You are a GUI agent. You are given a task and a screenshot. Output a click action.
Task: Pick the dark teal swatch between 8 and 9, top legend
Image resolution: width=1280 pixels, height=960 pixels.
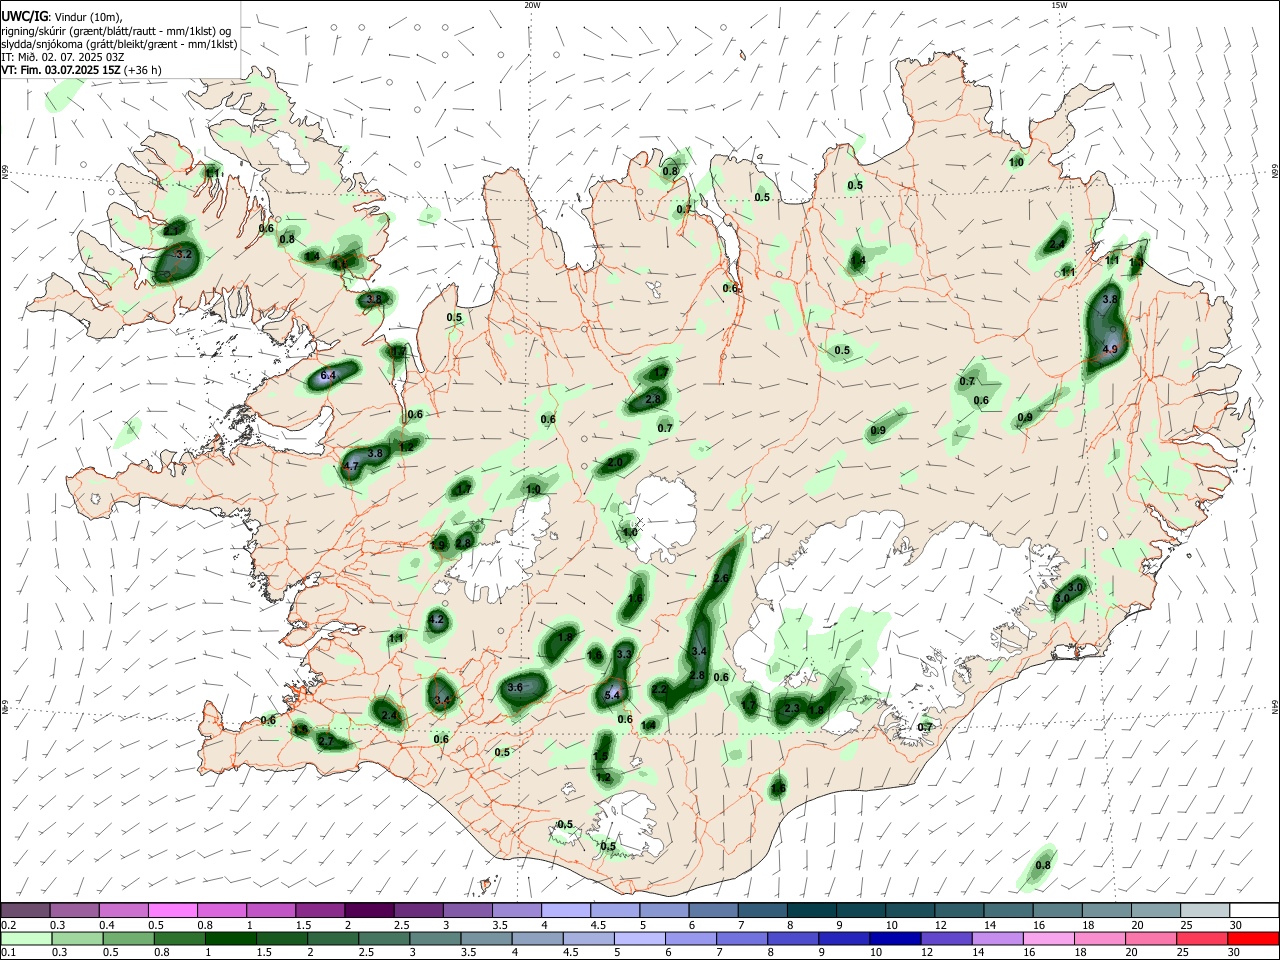pyautogui.click(x=811, y=910)
